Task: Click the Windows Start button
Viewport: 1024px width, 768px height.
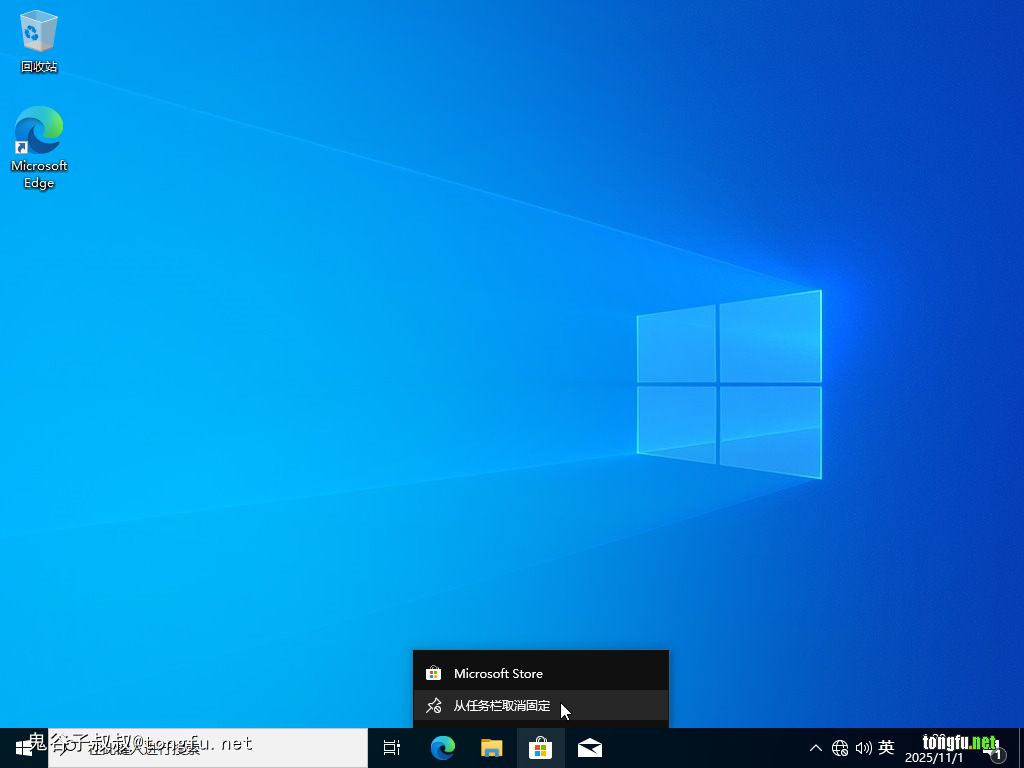Action: tap(24, 747)
